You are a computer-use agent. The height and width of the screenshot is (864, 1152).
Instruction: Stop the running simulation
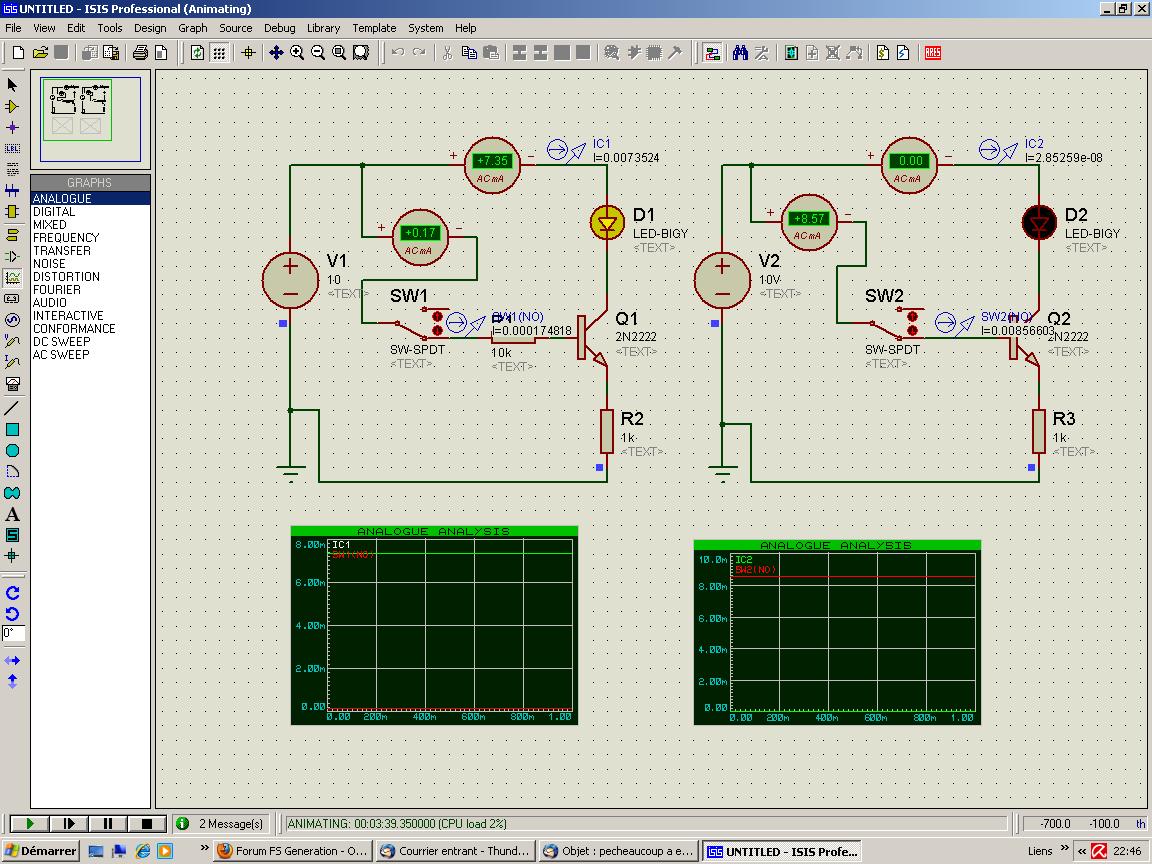coord(147,824)
